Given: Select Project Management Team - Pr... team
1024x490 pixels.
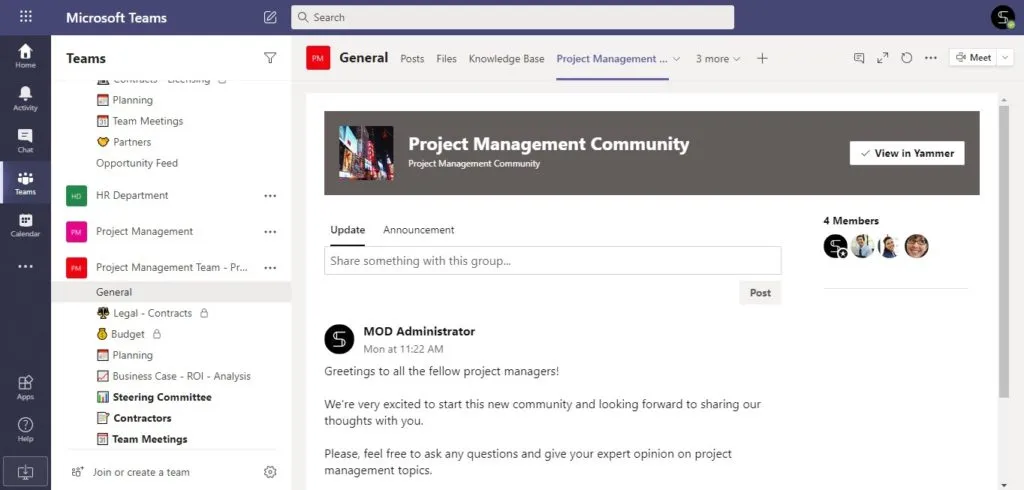Looking at the screenshot, I should [x=172, y=267].
